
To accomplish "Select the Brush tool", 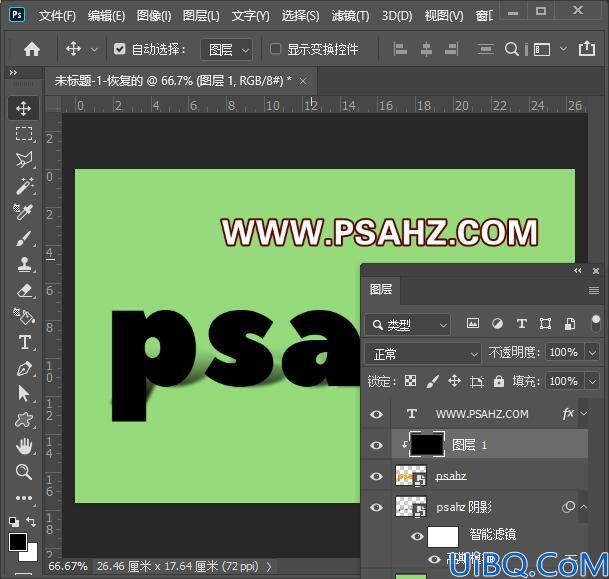I will pyautogui.click(x=24, y=238).
